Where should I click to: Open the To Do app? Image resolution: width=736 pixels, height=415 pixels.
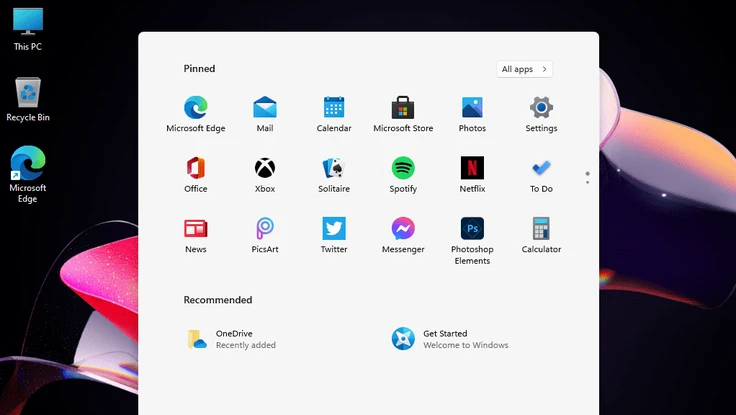(541, 175)
